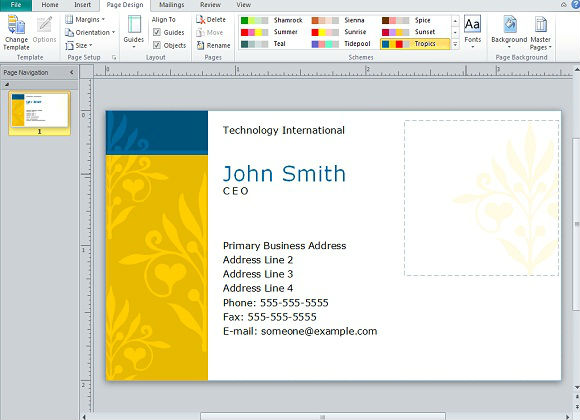Viewport: 580px width, 420px height.
Task: Open the Fonts scheme menu
Action: pos(473,32)
